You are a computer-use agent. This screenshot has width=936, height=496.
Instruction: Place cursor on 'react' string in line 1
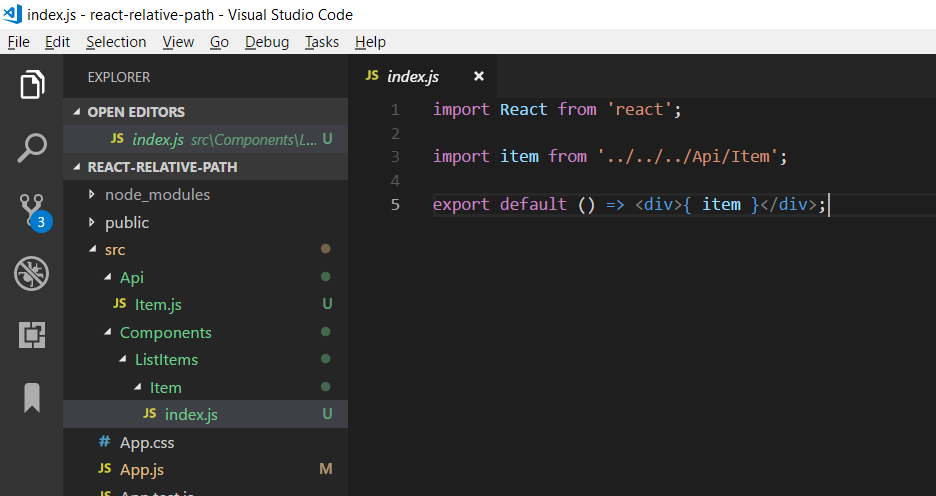pos(640,109)
